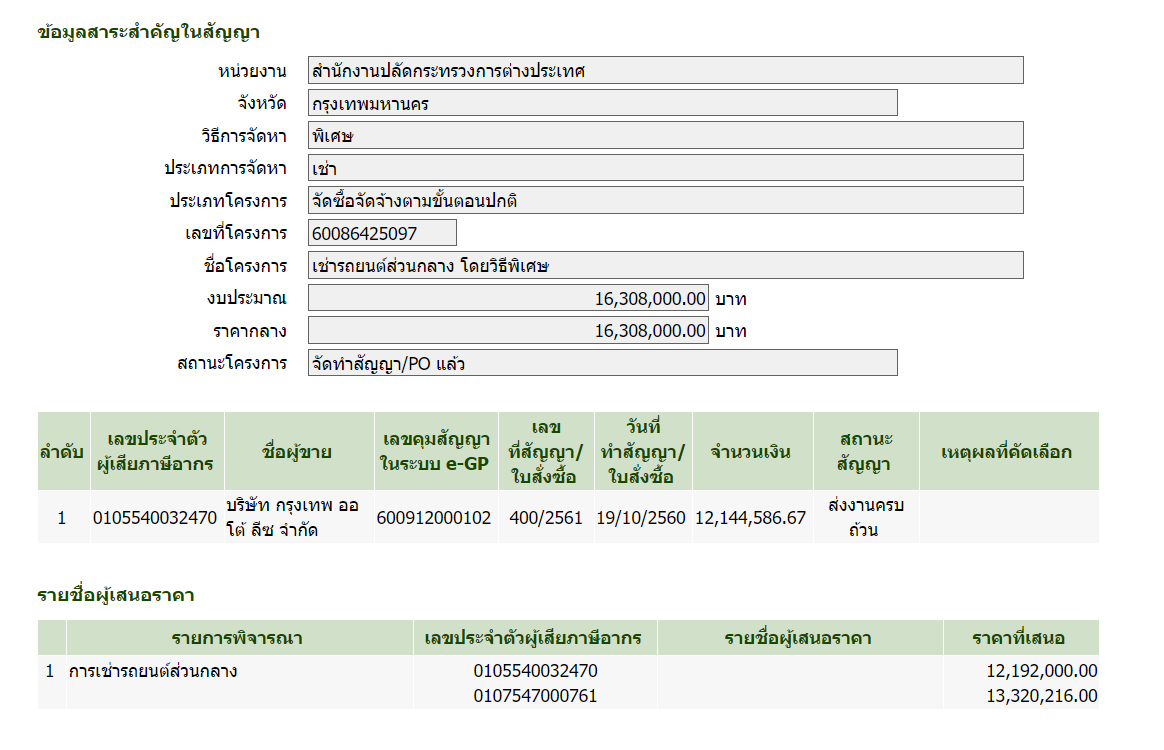Click the จำนวนเงิน column header

(x=751, y=452)
